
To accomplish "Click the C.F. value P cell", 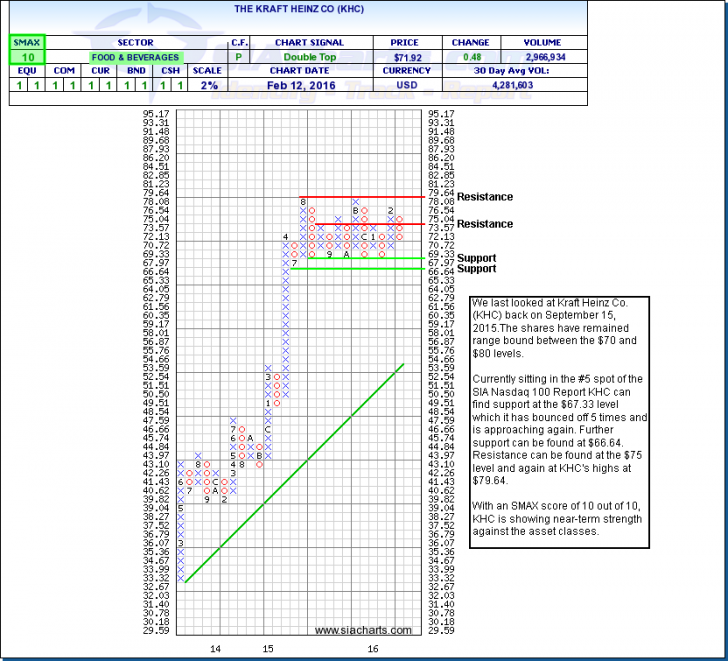I will 240,58.
